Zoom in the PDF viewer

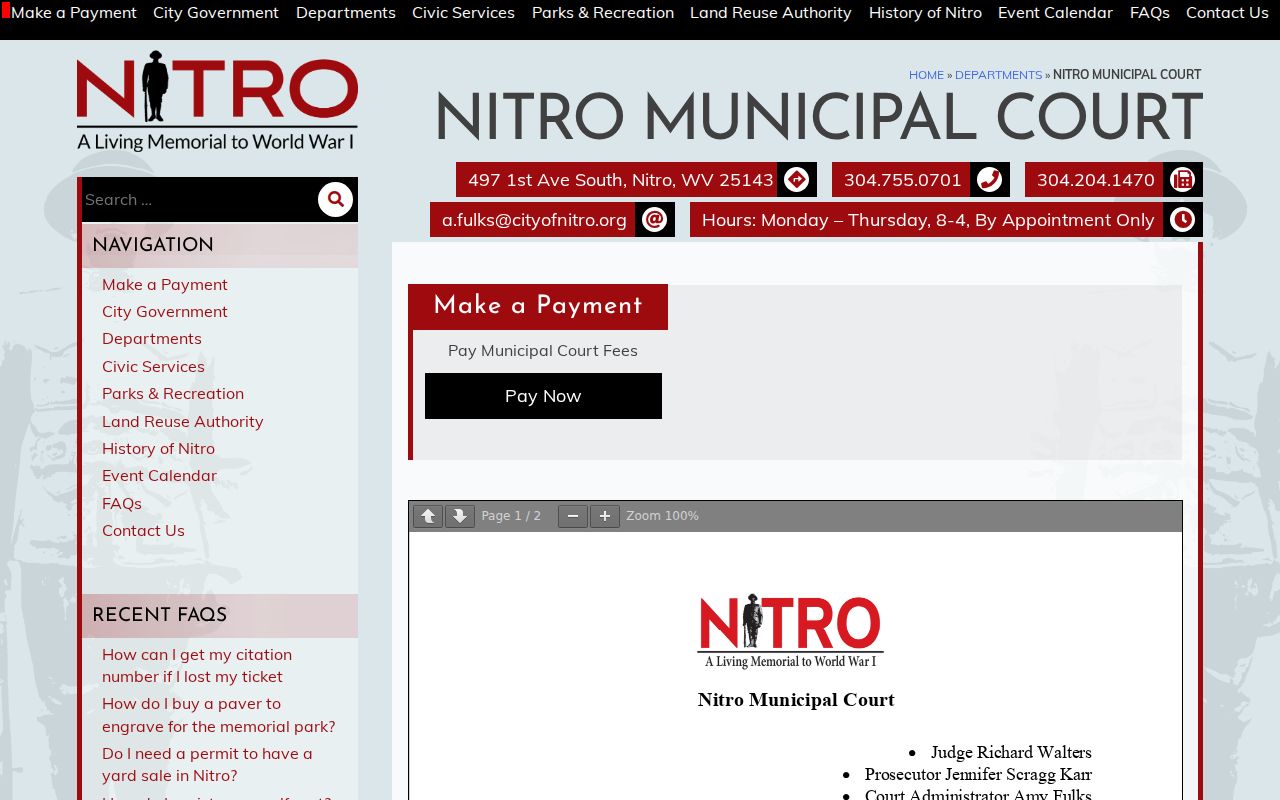[605, 516]
